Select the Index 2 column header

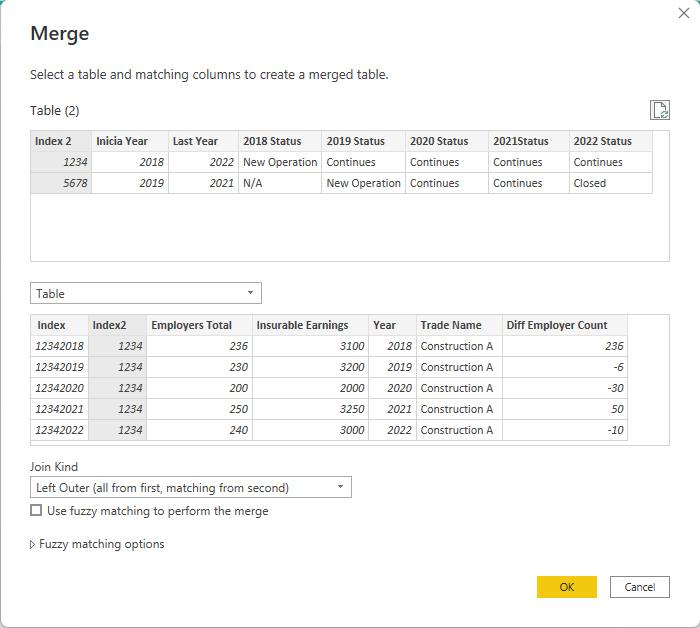61,141
